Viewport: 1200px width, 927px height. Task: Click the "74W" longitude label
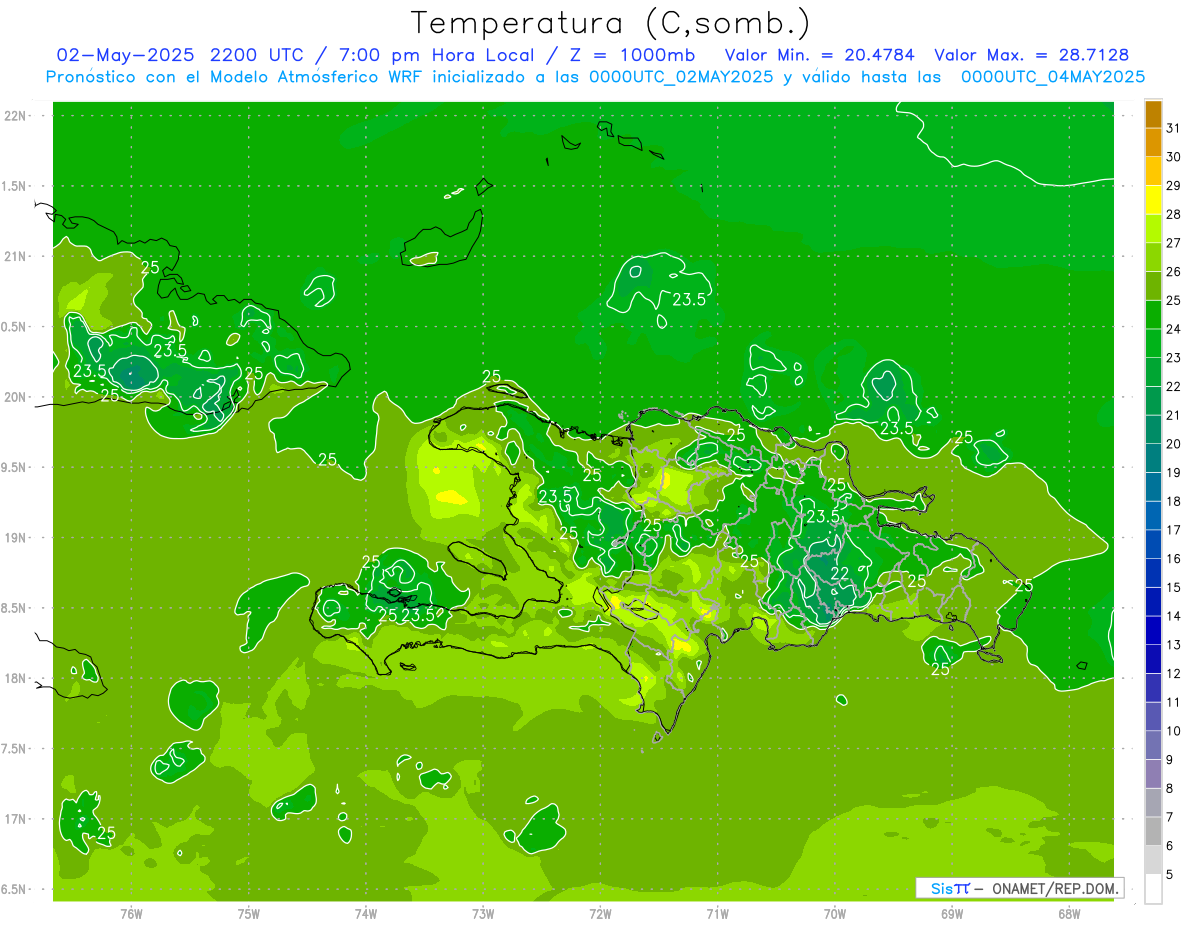point(366,913)
